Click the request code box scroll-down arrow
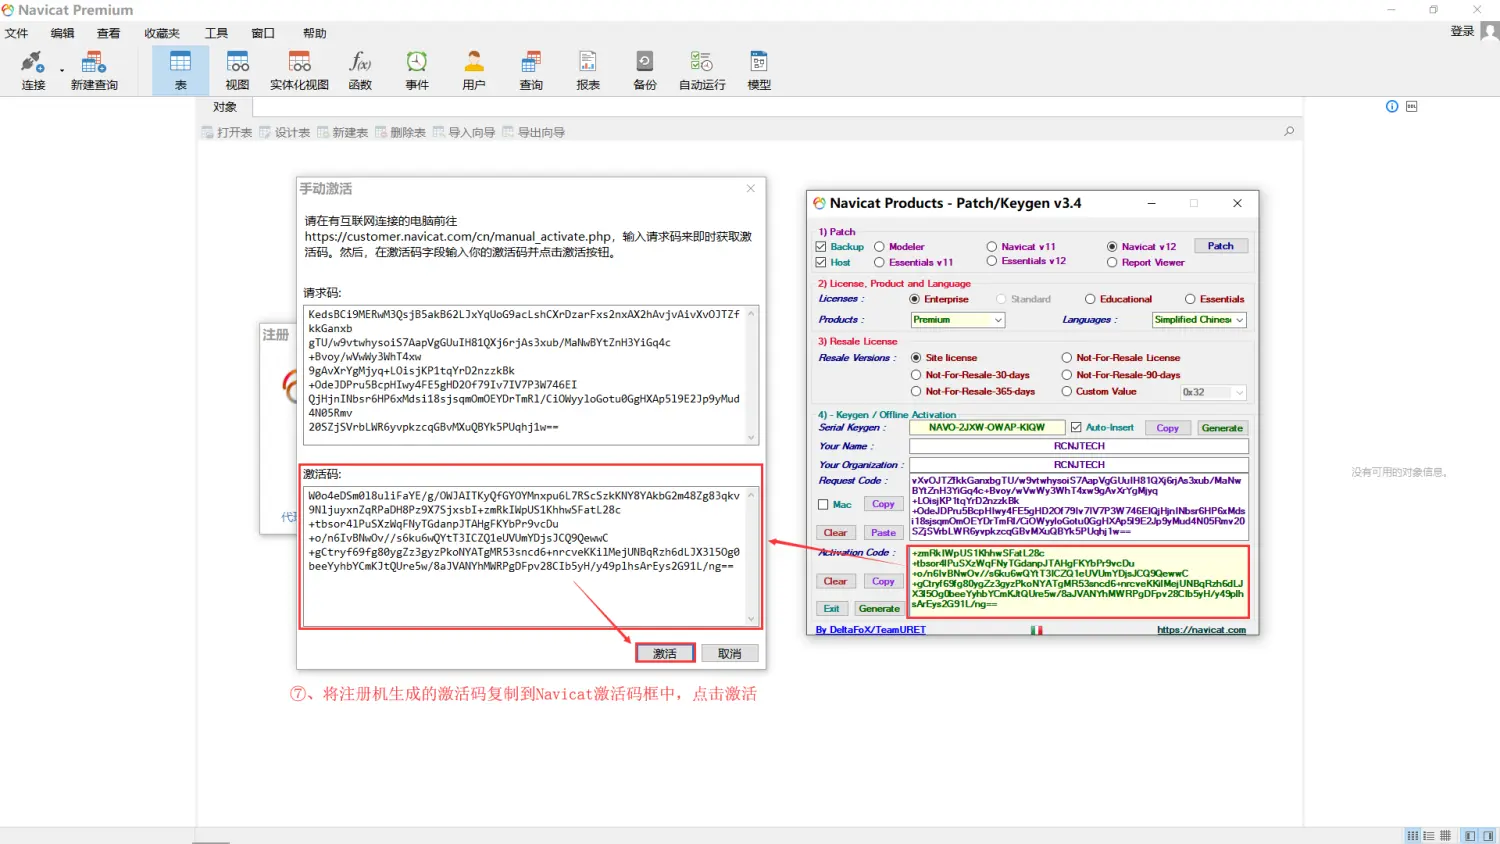The image size is (1500, 844). click(x=752, y=438)
